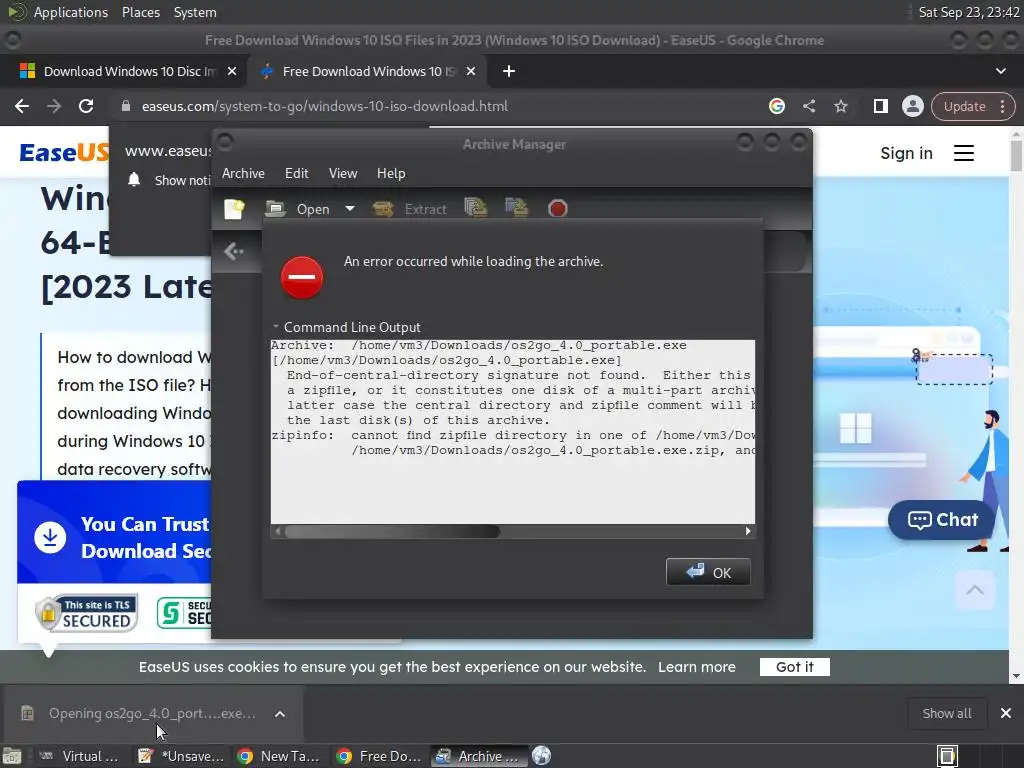Open the EaseUS hamburger menu

[964, 153]
